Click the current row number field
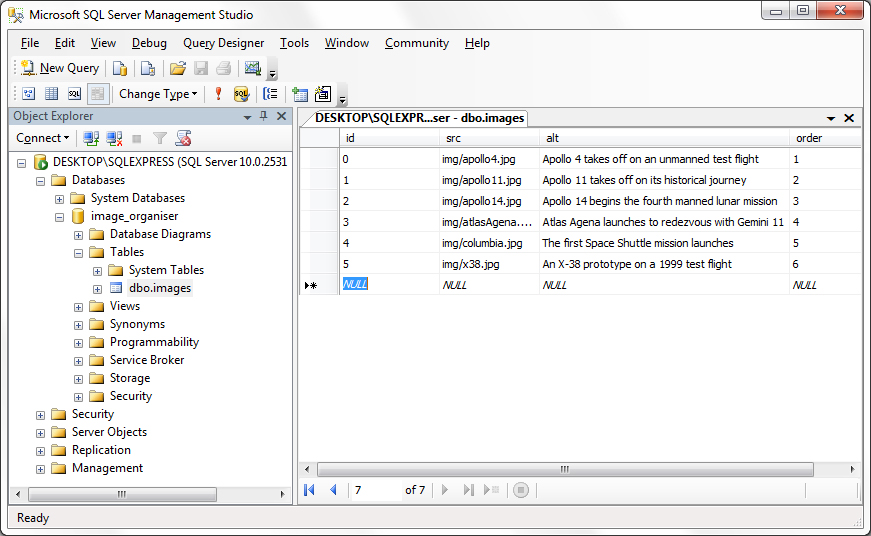Viewport: 871px width, 536px height. pos(376,490)
